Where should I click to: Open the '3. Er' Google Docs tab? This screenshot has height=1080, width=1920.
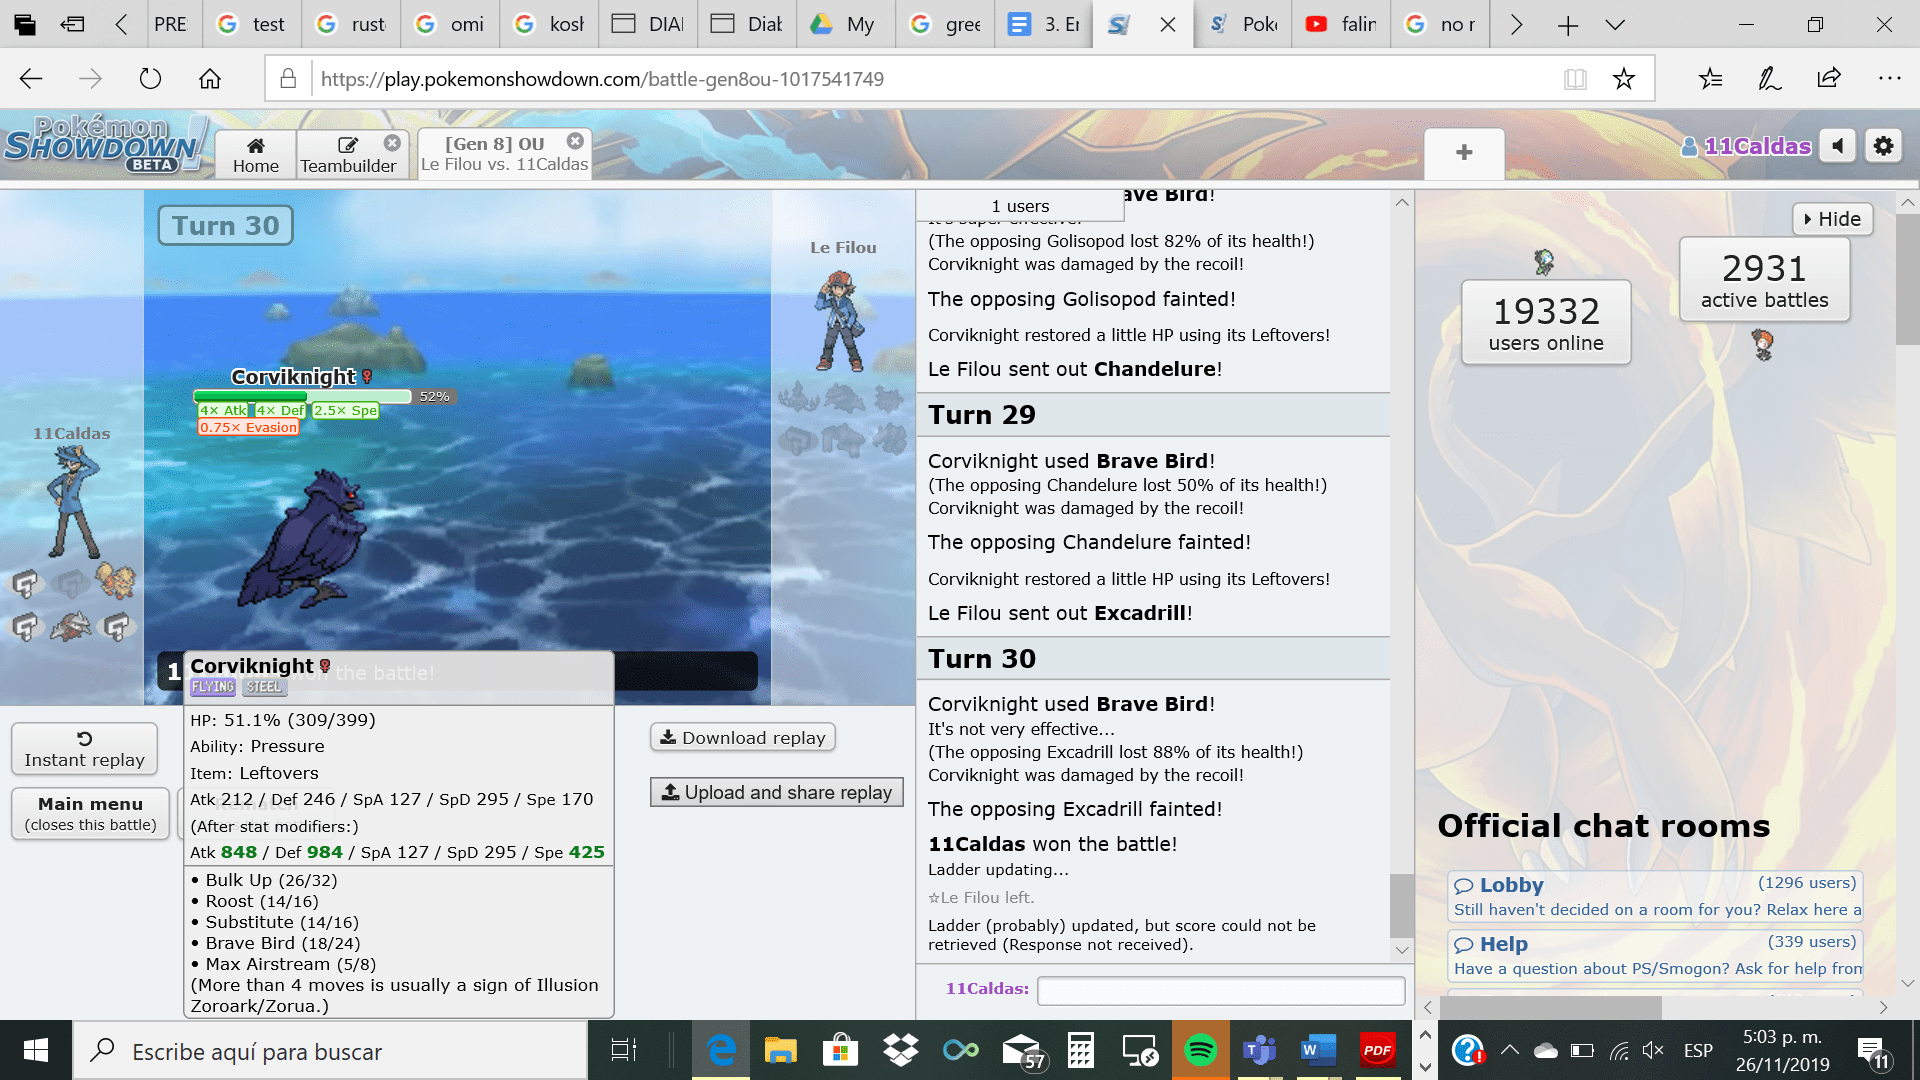tap(1044, 25)
